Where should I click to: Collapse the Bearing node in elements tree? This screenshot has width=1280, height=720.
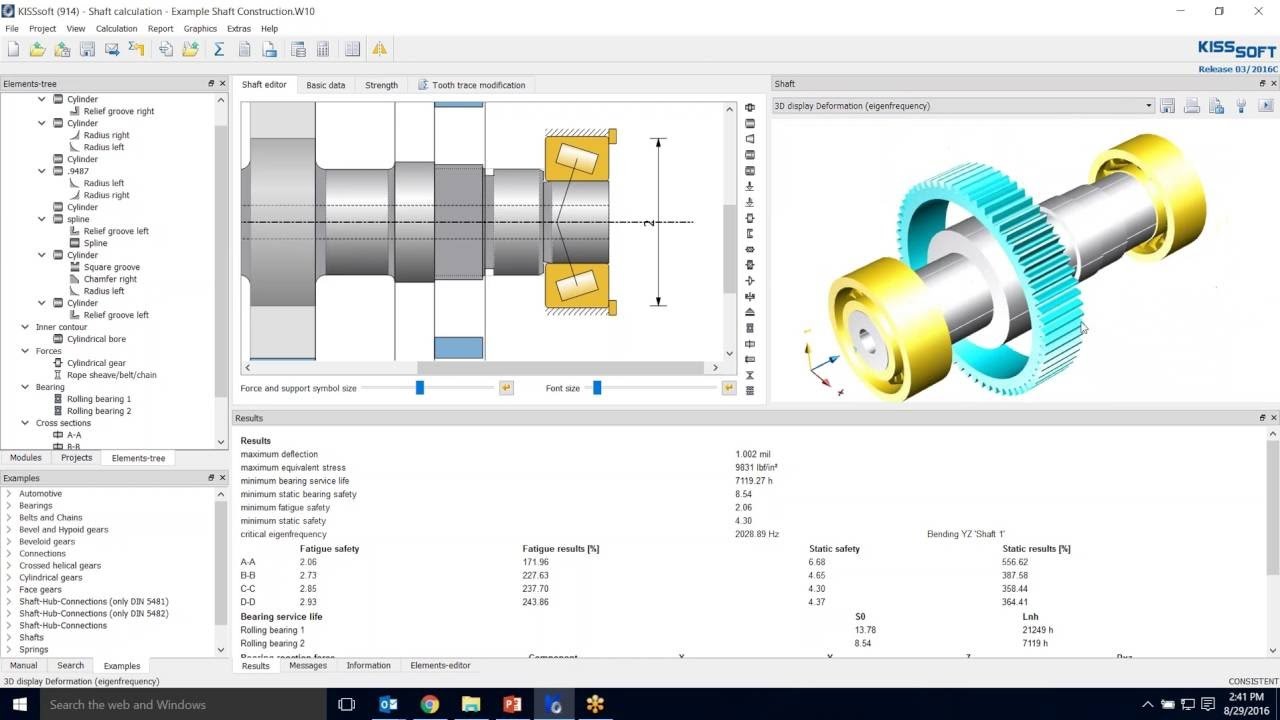pos(26,387)
